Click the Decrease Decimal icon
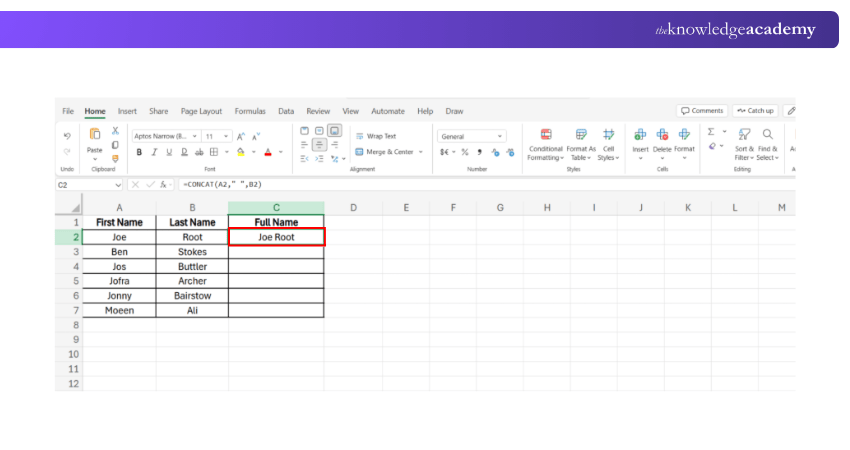This screenshot has height=450, width=850. (x=510, y=152)
